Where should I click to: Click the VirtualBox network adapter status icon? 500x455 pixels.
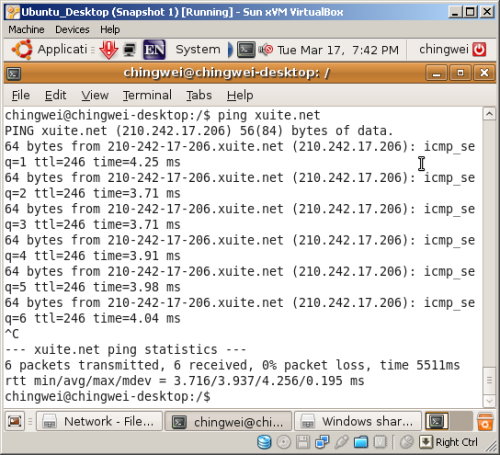point(322,443)
